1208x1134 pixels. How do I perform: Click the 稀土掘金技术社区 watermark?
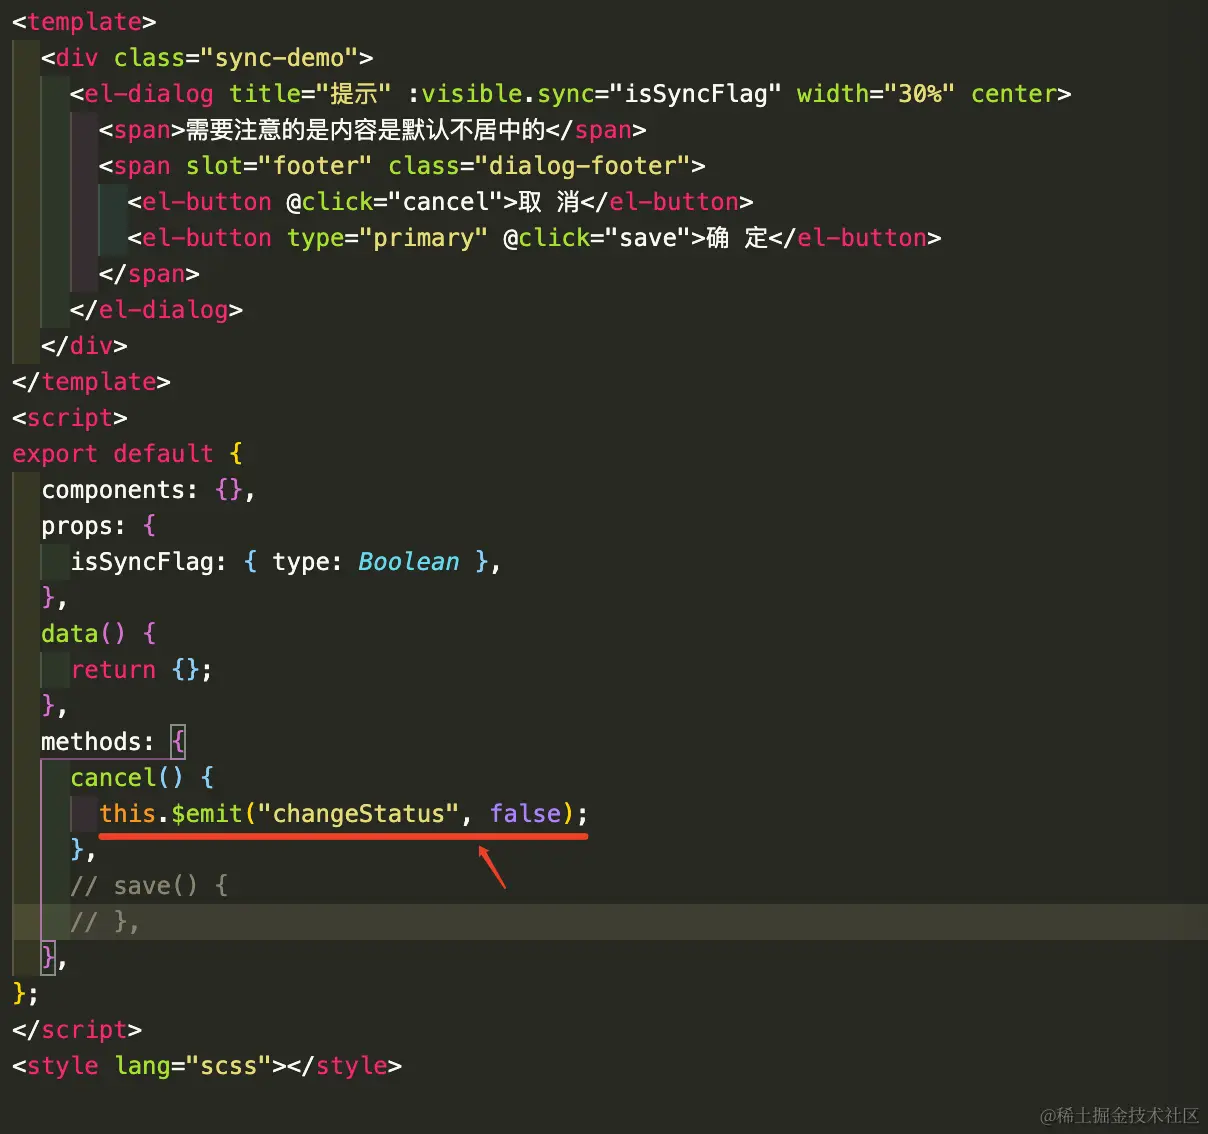point(1119,1113)
